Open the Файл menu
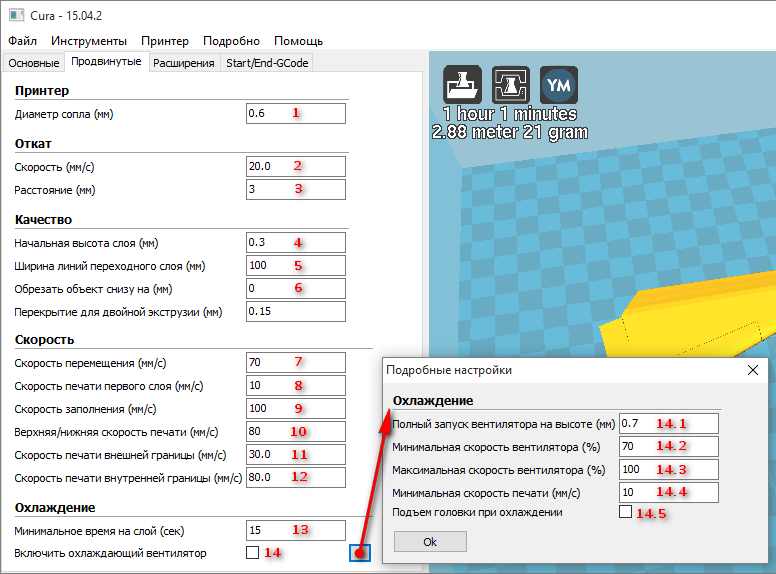Viewport: 776px width, 574px height. click(22, 41)
